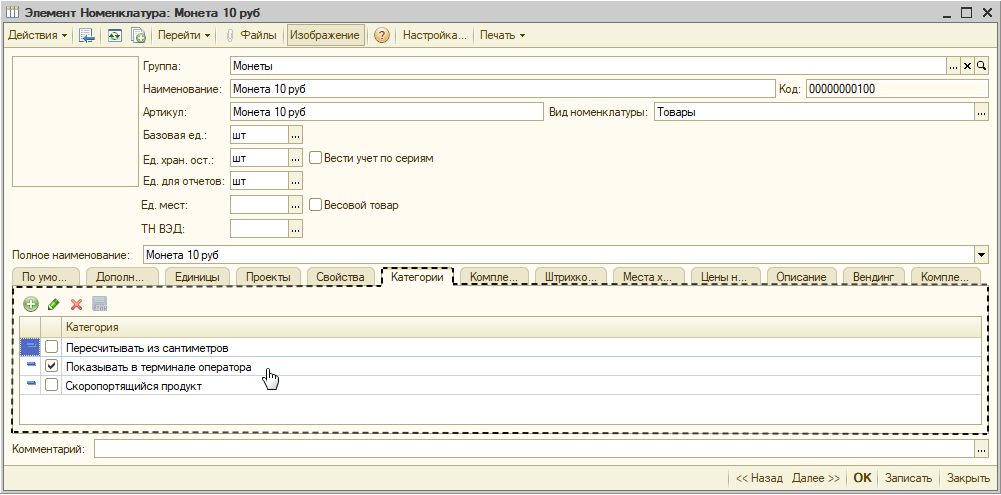Image resolution: width=1001 pixels, height=495 pixels.
Task: Select the Категории tab
Action: coord(418,277)
